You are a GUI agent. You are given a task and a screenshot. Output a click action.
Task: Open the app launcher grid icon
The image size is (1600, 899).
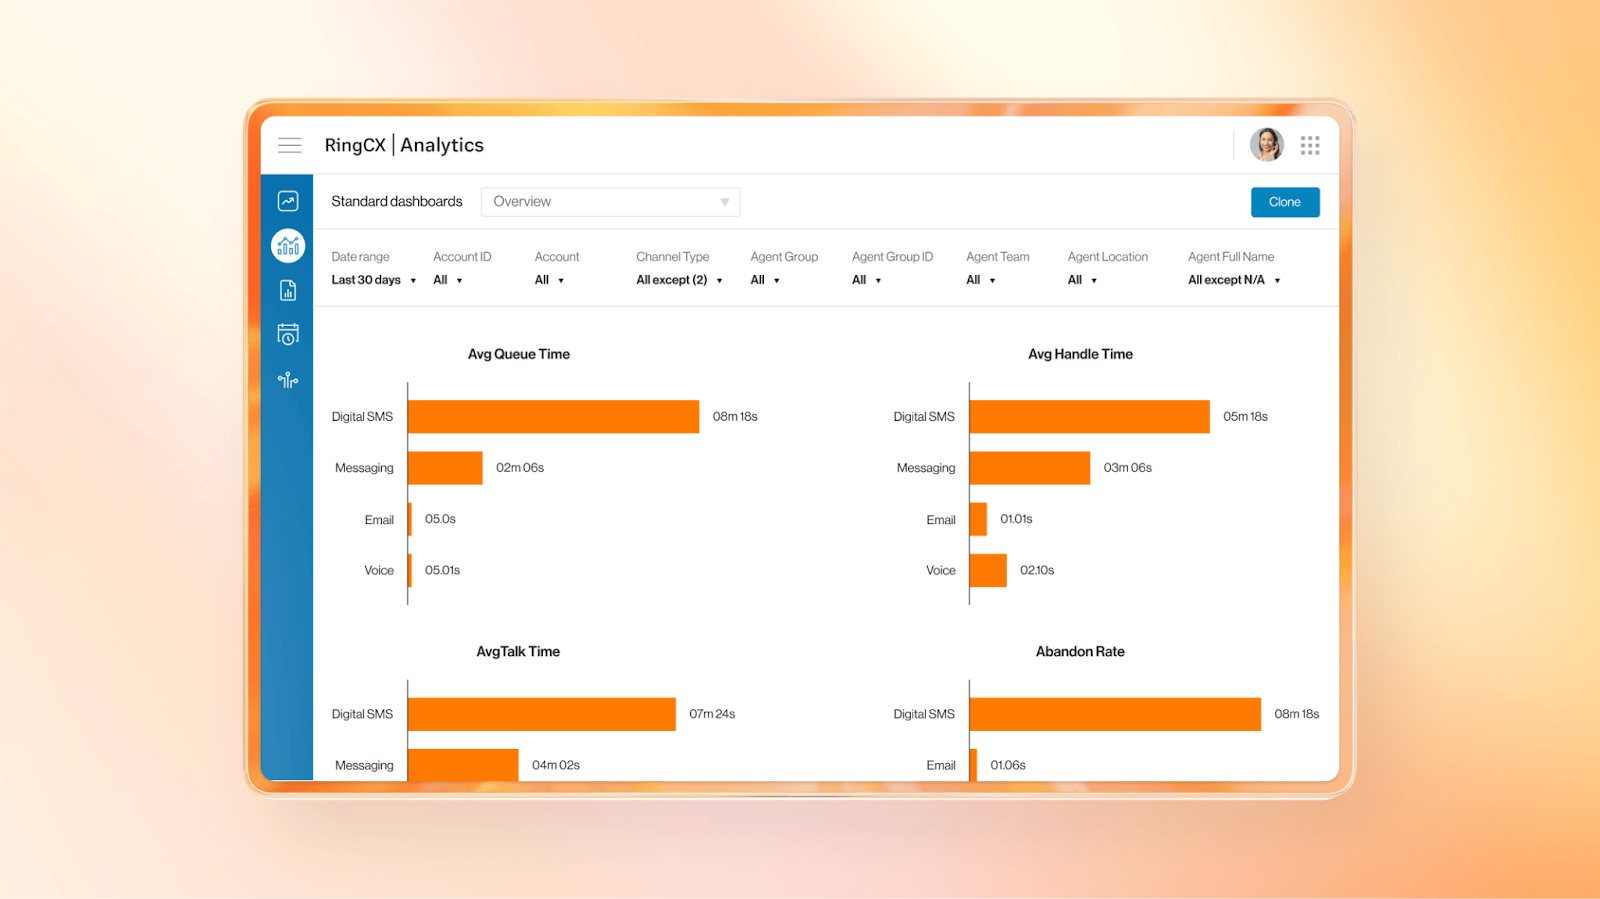tap(1310, 146)
